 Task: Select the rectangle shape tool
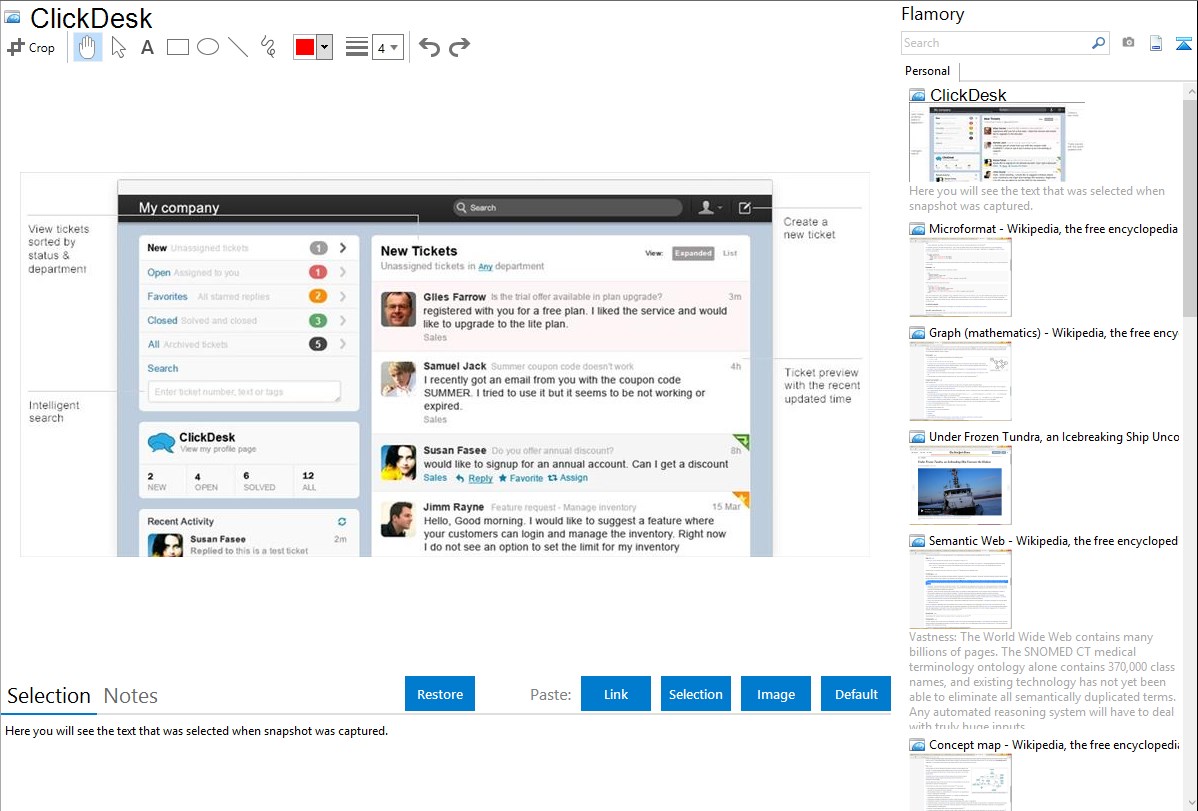(178, 47)
